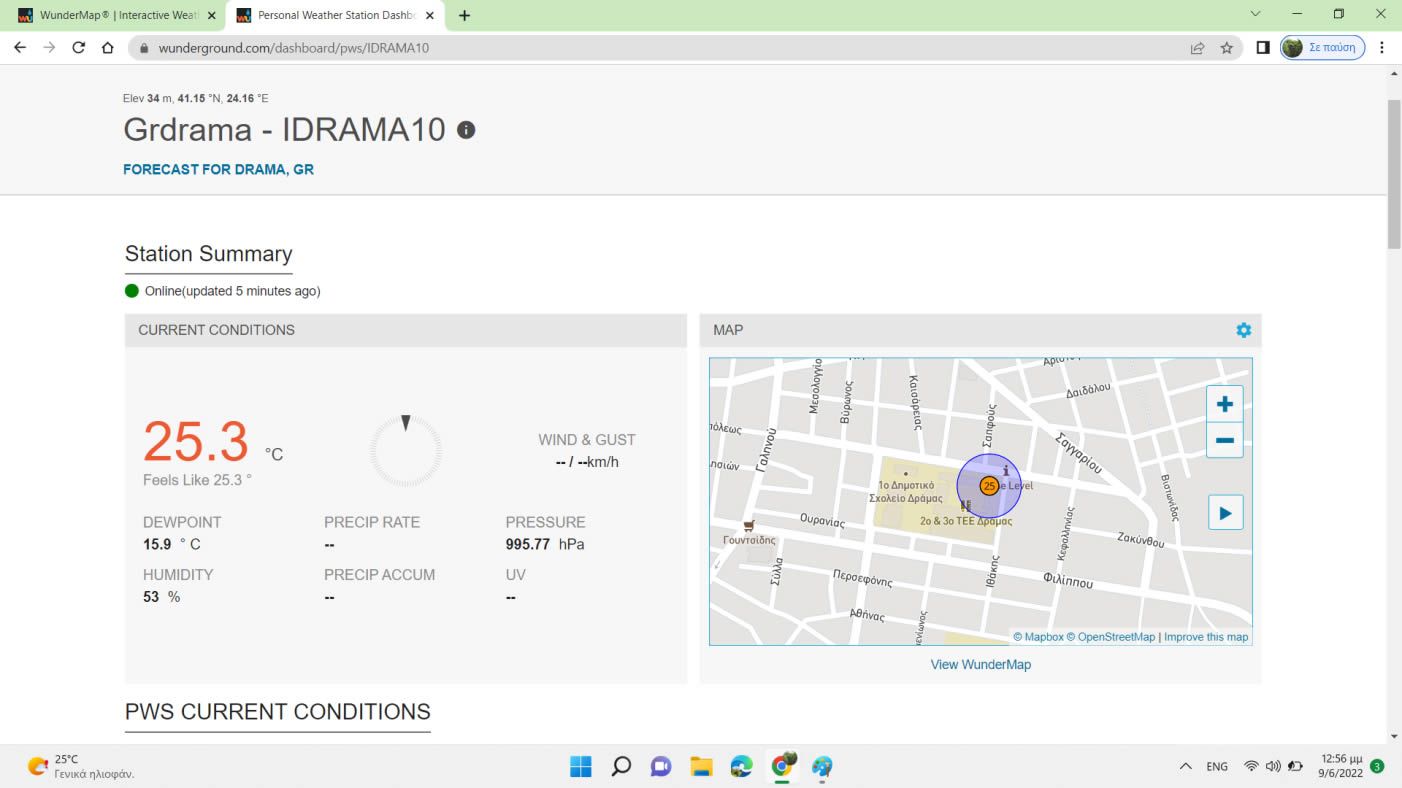This screenshot has height=788, width=1402.
Task: Open a new browser tab
Action: pos(464,15)
